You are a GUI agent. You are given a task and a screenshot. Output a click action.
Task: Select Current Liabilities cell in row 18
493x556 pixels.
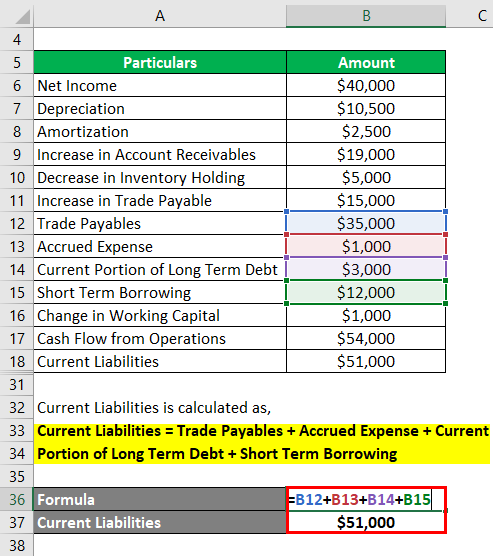(x=160, y=361)
